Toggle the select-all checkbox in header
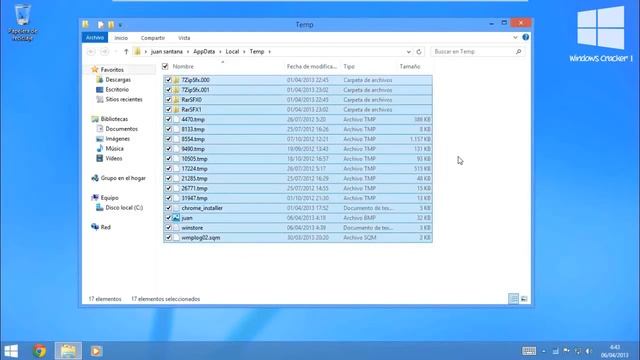640x360 pixels. tap(165, 66)
